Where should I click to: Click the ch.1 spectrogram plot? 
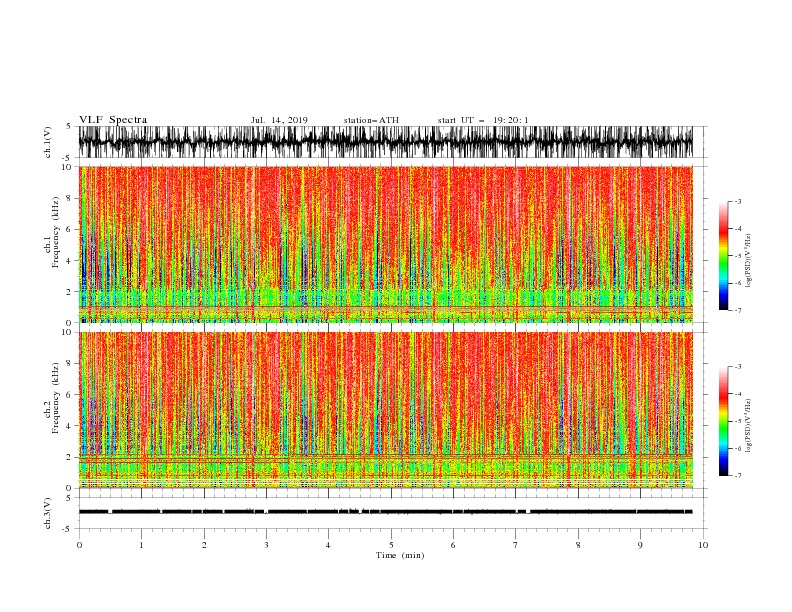[385, 244]
